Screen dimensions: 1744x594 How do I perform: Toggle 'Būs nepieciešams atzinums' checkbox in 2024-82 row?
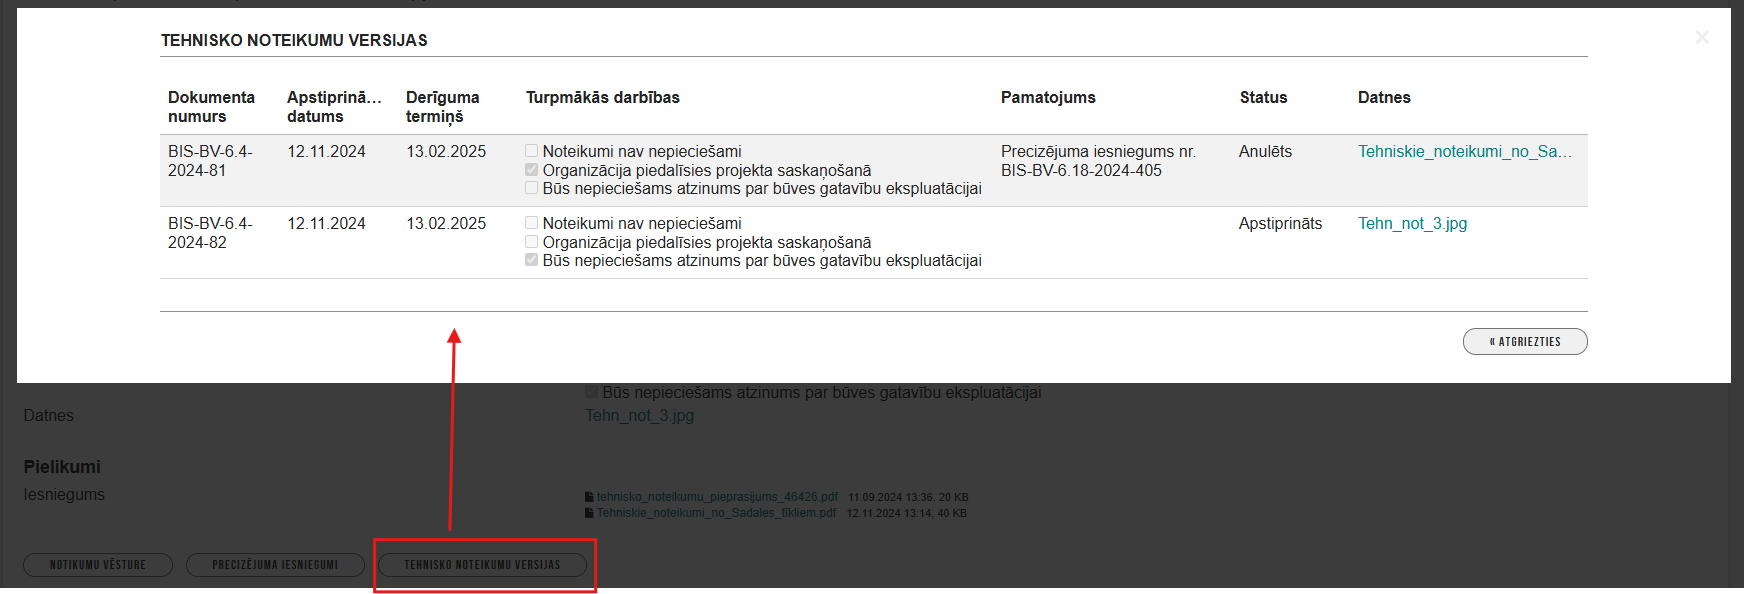(x=532, y=260)
